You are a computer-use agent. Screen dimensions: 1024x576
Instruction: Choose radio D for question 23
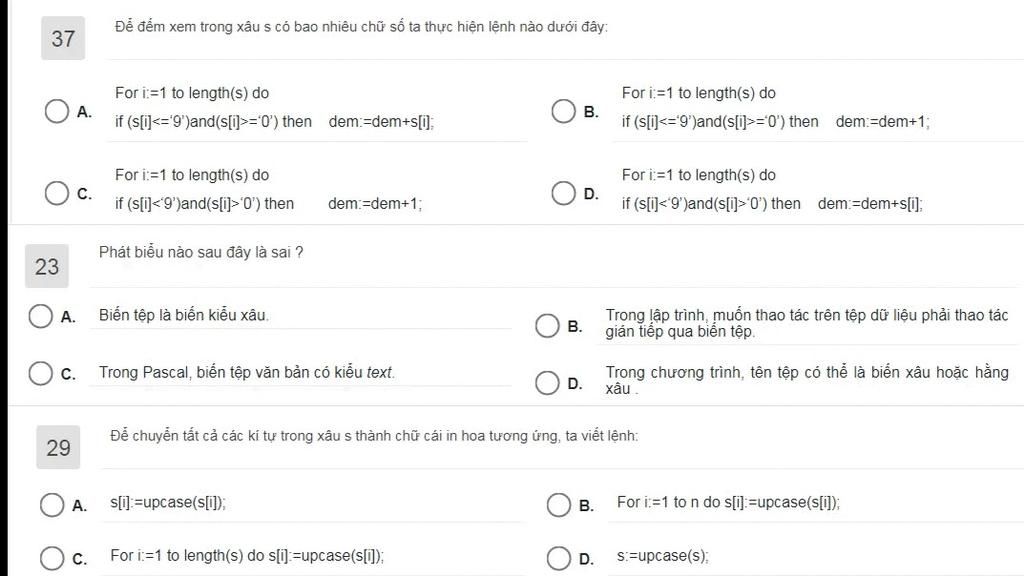click(x=547, y=383)
